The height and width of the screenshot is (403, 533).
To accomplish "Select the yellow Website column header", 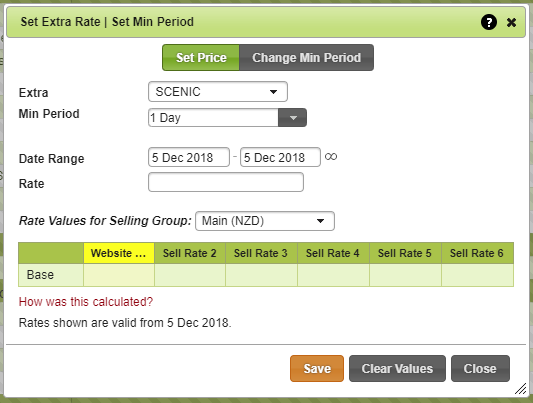I will [119, 253].
